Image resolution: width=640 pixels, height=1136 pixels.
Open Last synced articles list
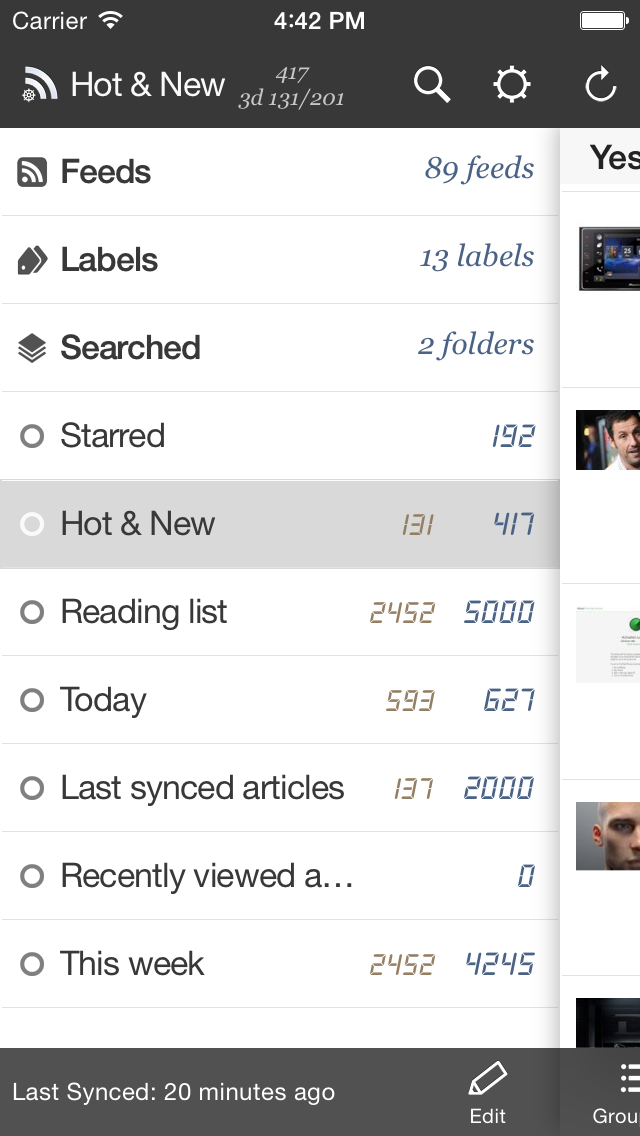202,788
